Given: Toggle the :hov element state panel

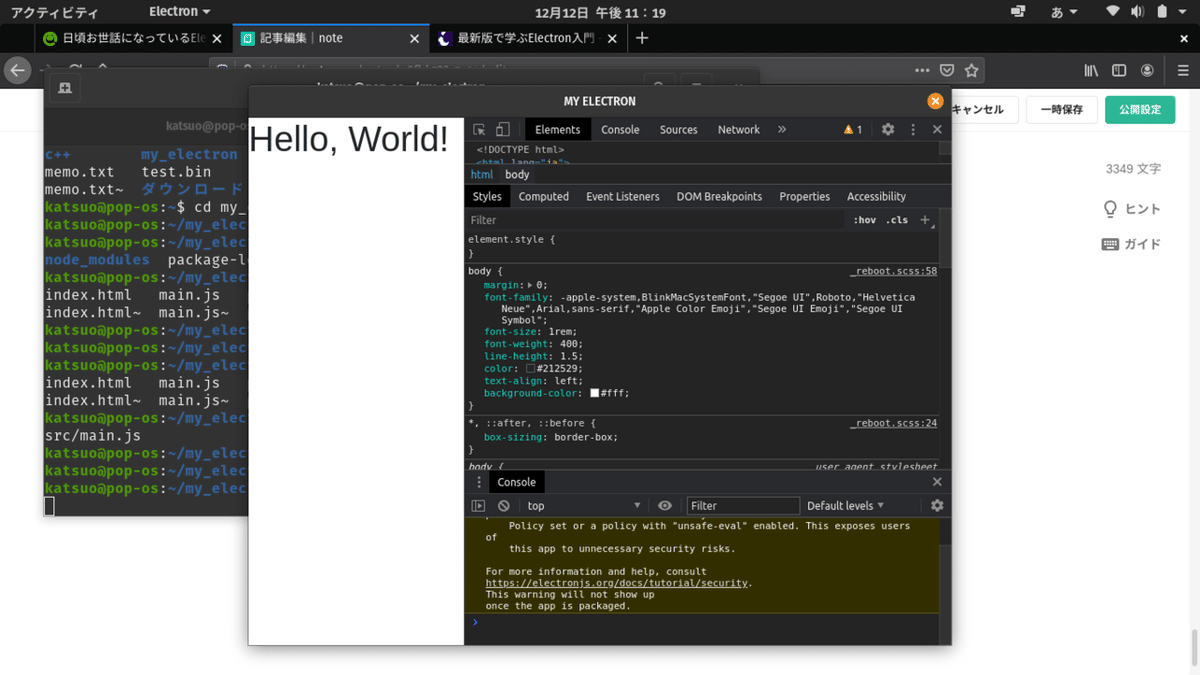Looking at the screenshot, I should (865, 220).
